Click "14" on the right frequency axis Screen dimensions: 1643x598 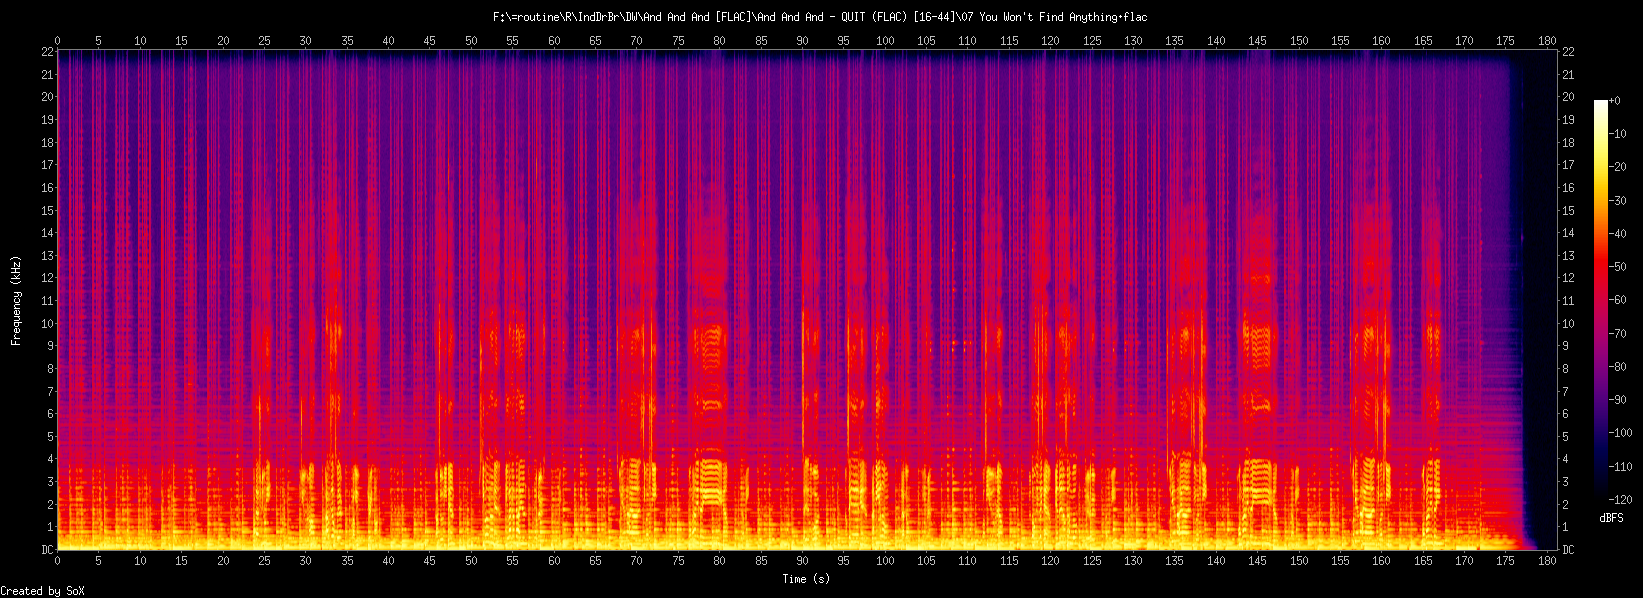point(1568,233)
